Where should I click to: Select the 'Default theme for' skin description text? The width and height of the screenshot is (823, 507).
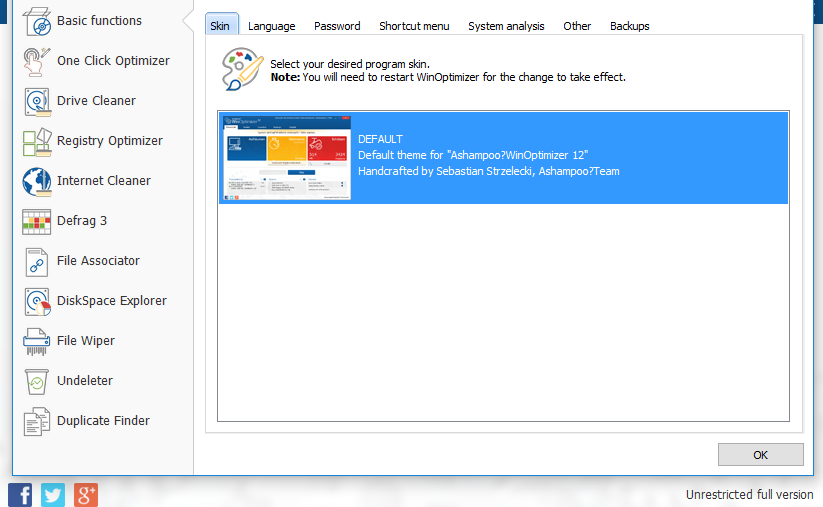click(x=473, y=155)
